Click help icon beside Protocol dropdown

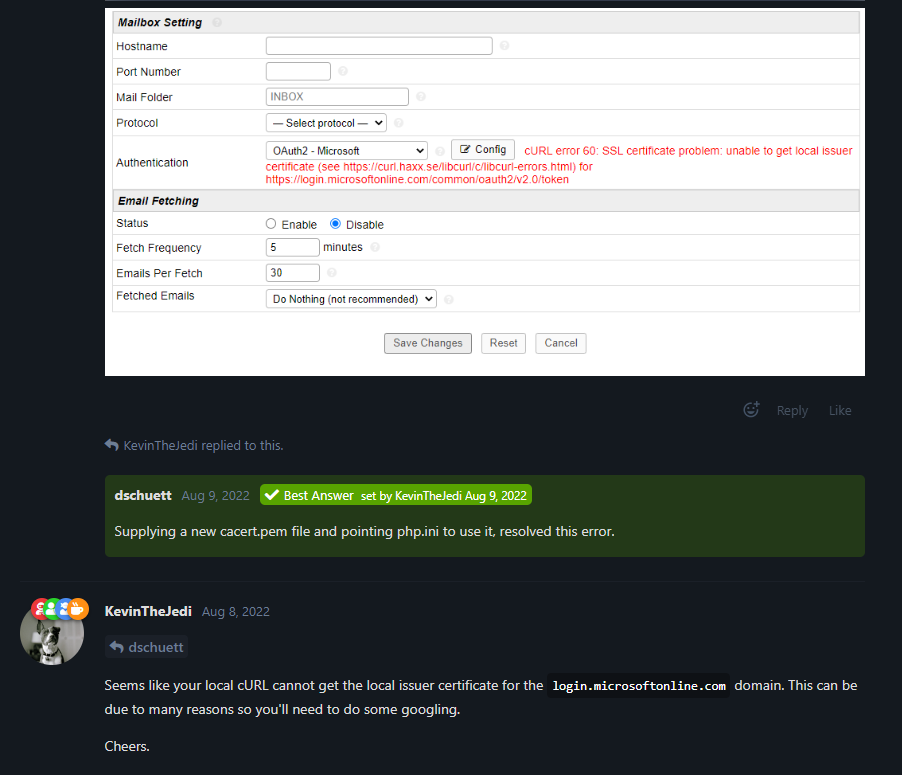tap(398, 123)
